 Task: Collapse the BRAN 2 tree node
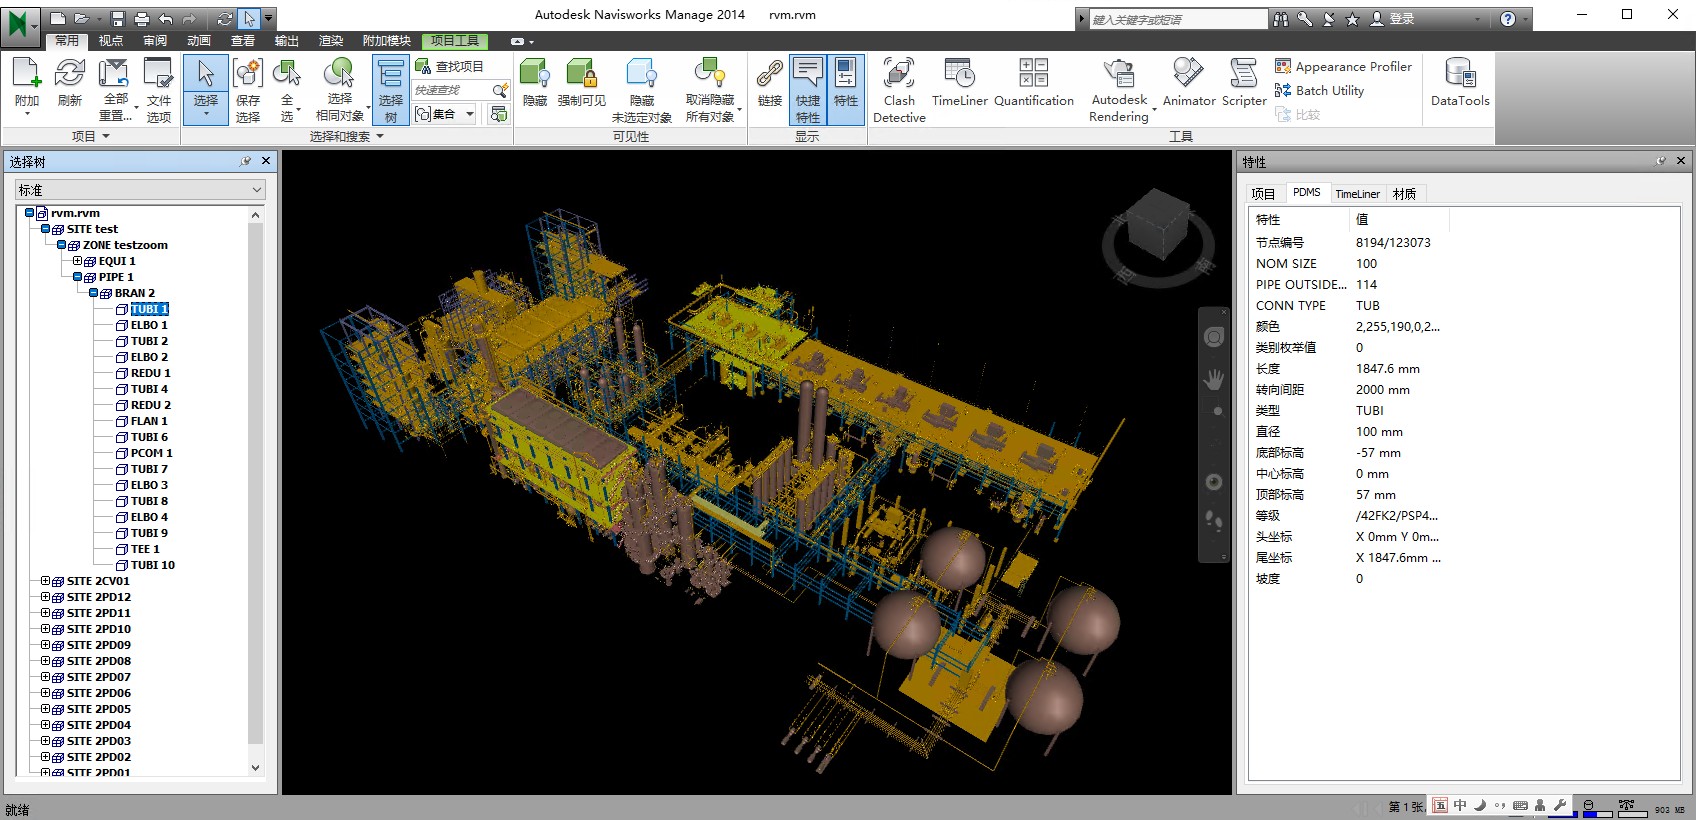[x=93, y=293]
